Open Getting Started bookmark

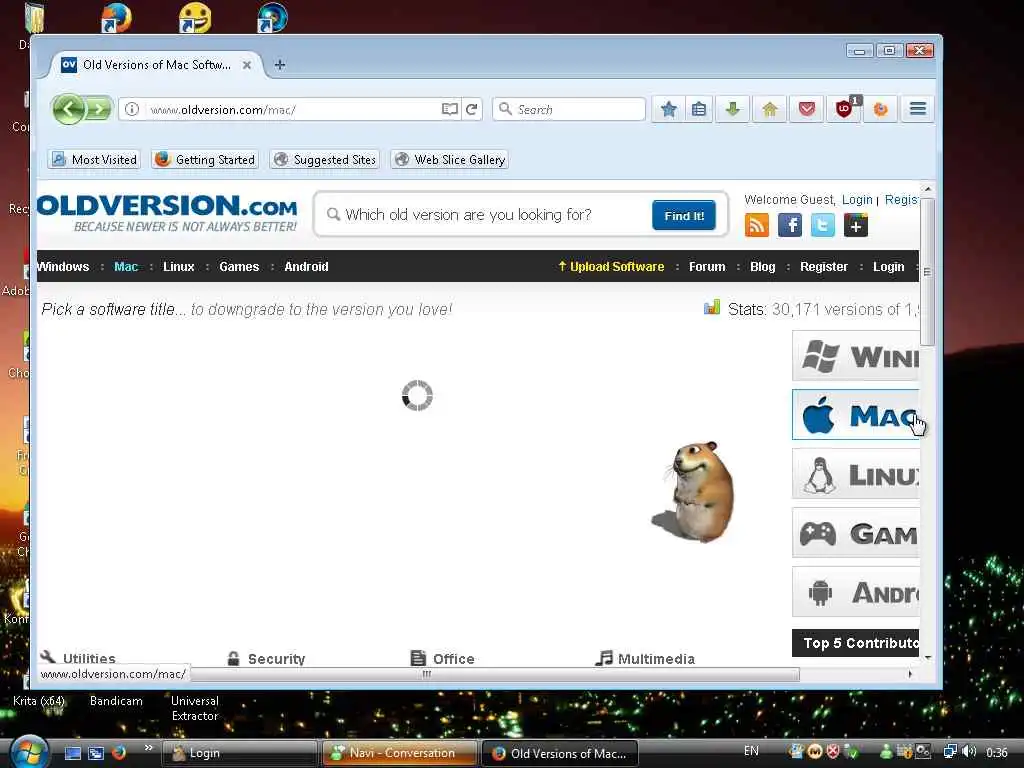tap(206, 159)
